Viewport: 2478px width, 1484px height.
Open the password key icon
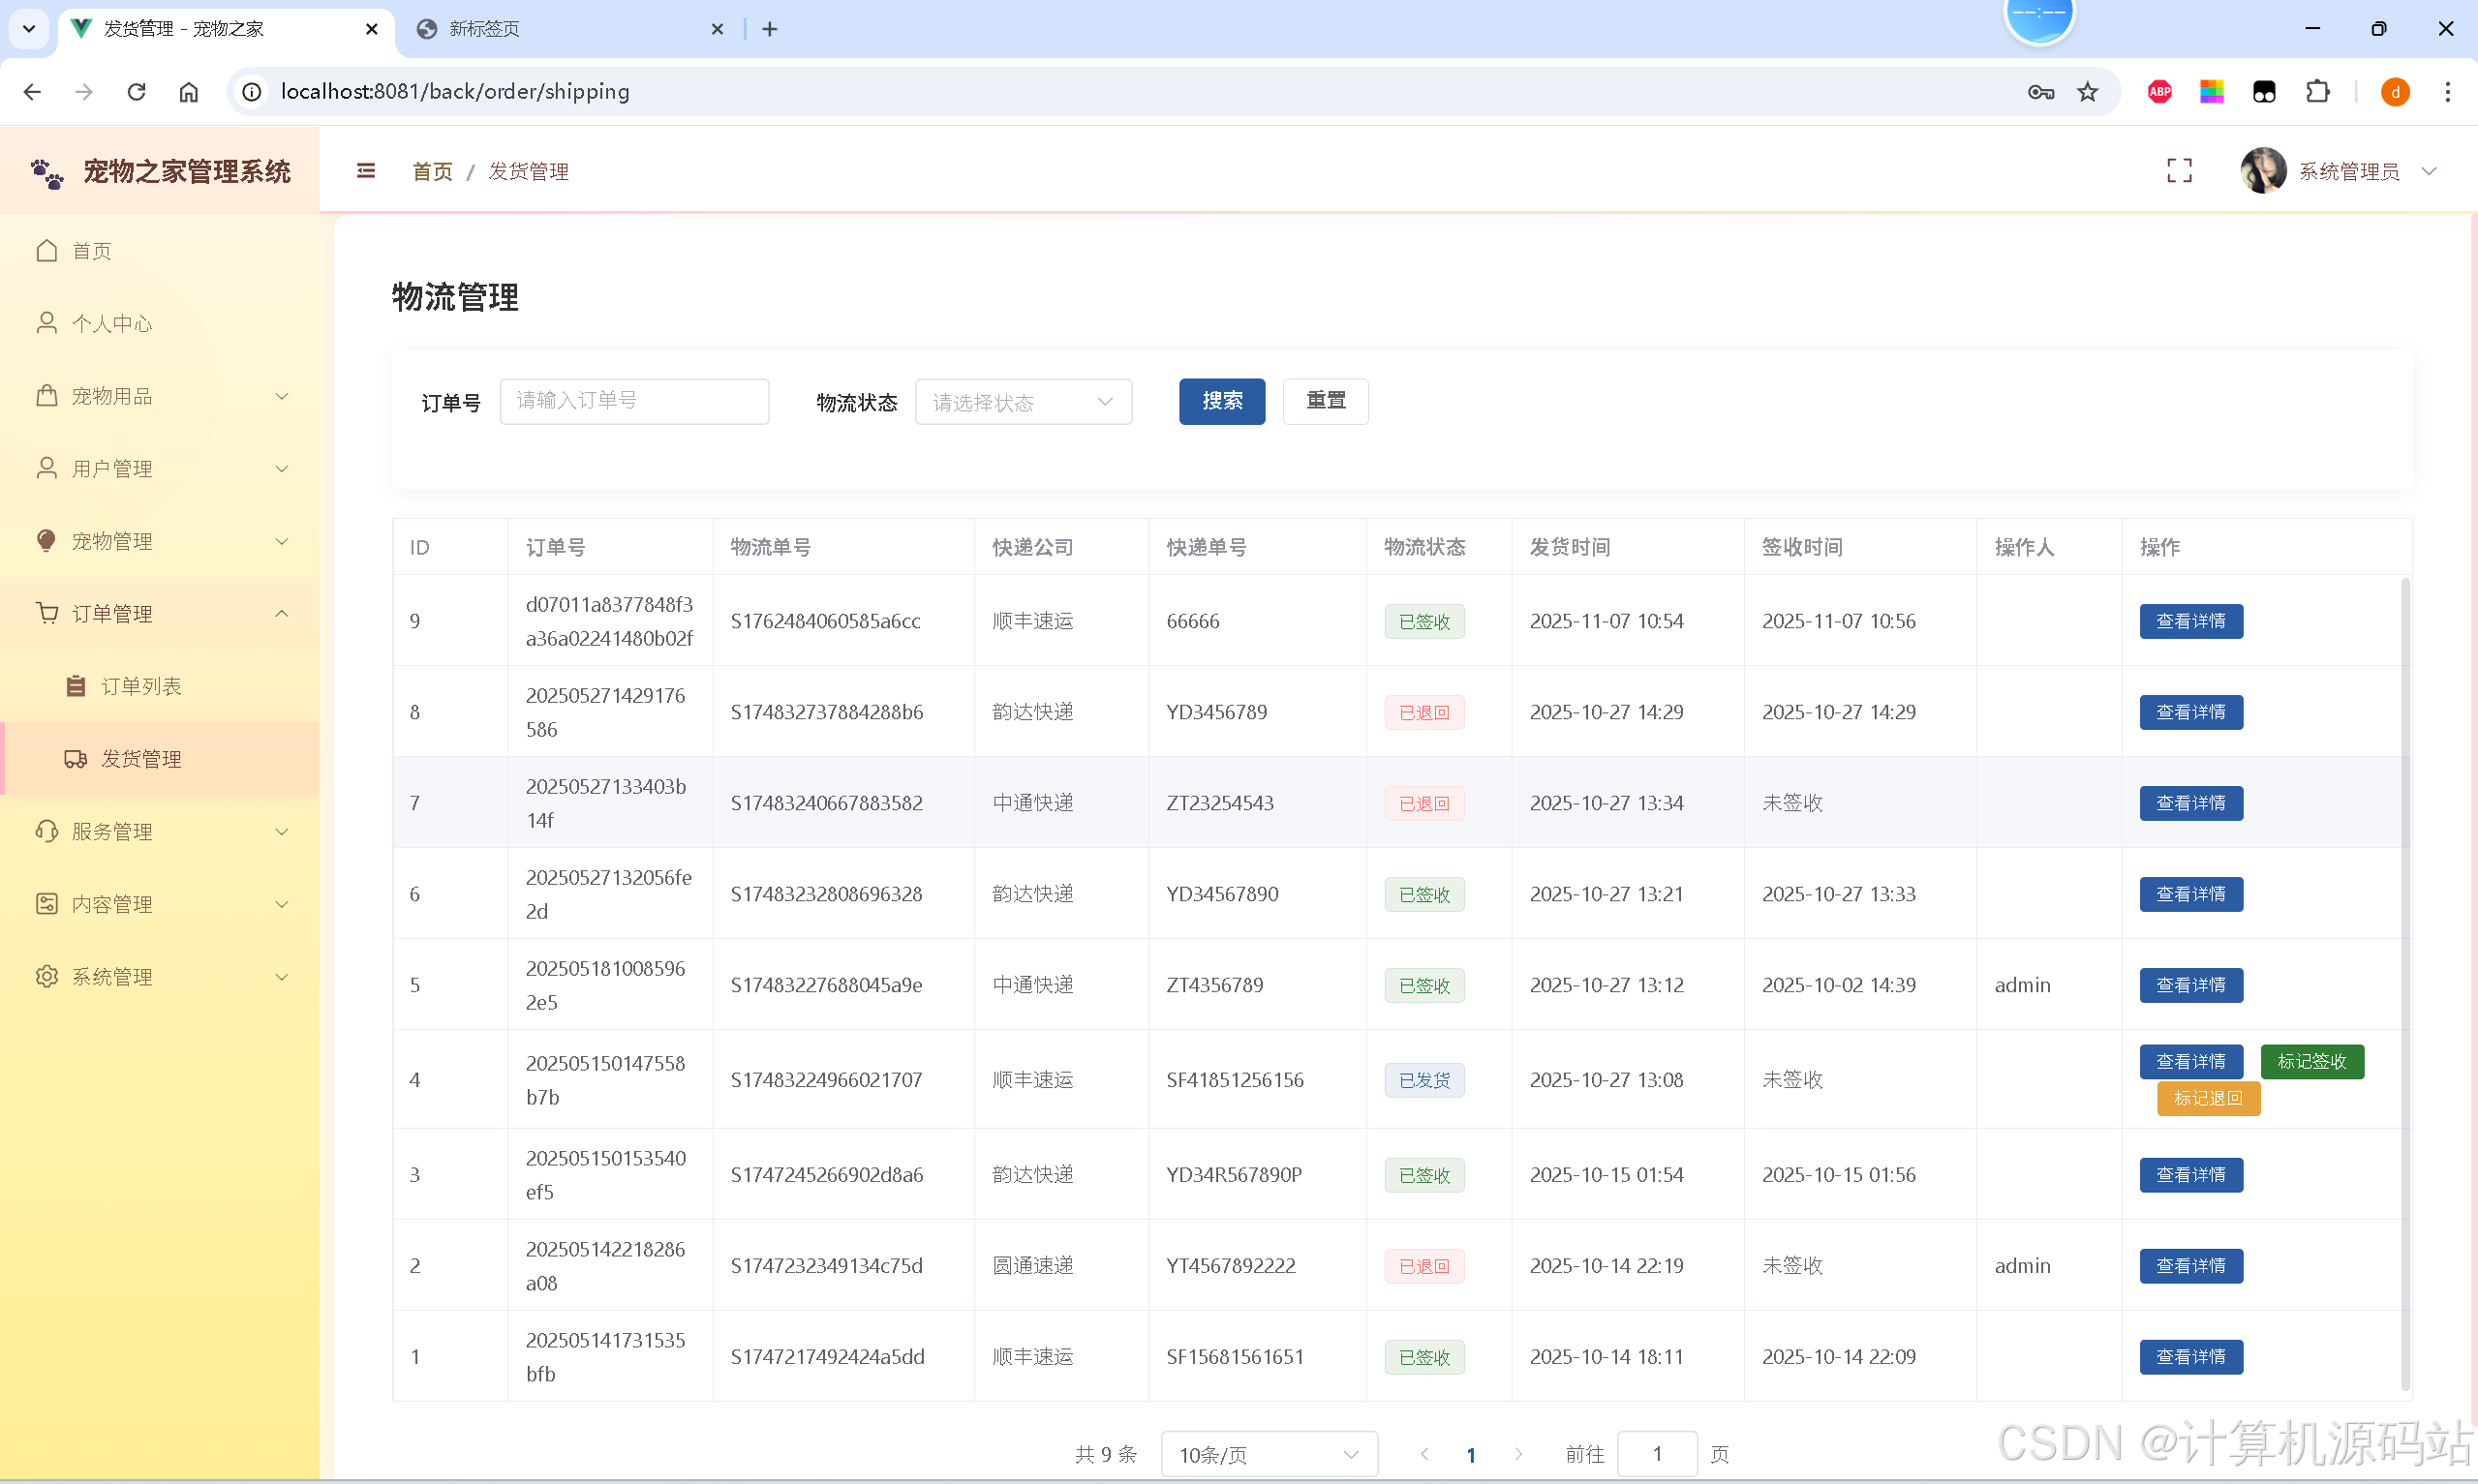2041,92
